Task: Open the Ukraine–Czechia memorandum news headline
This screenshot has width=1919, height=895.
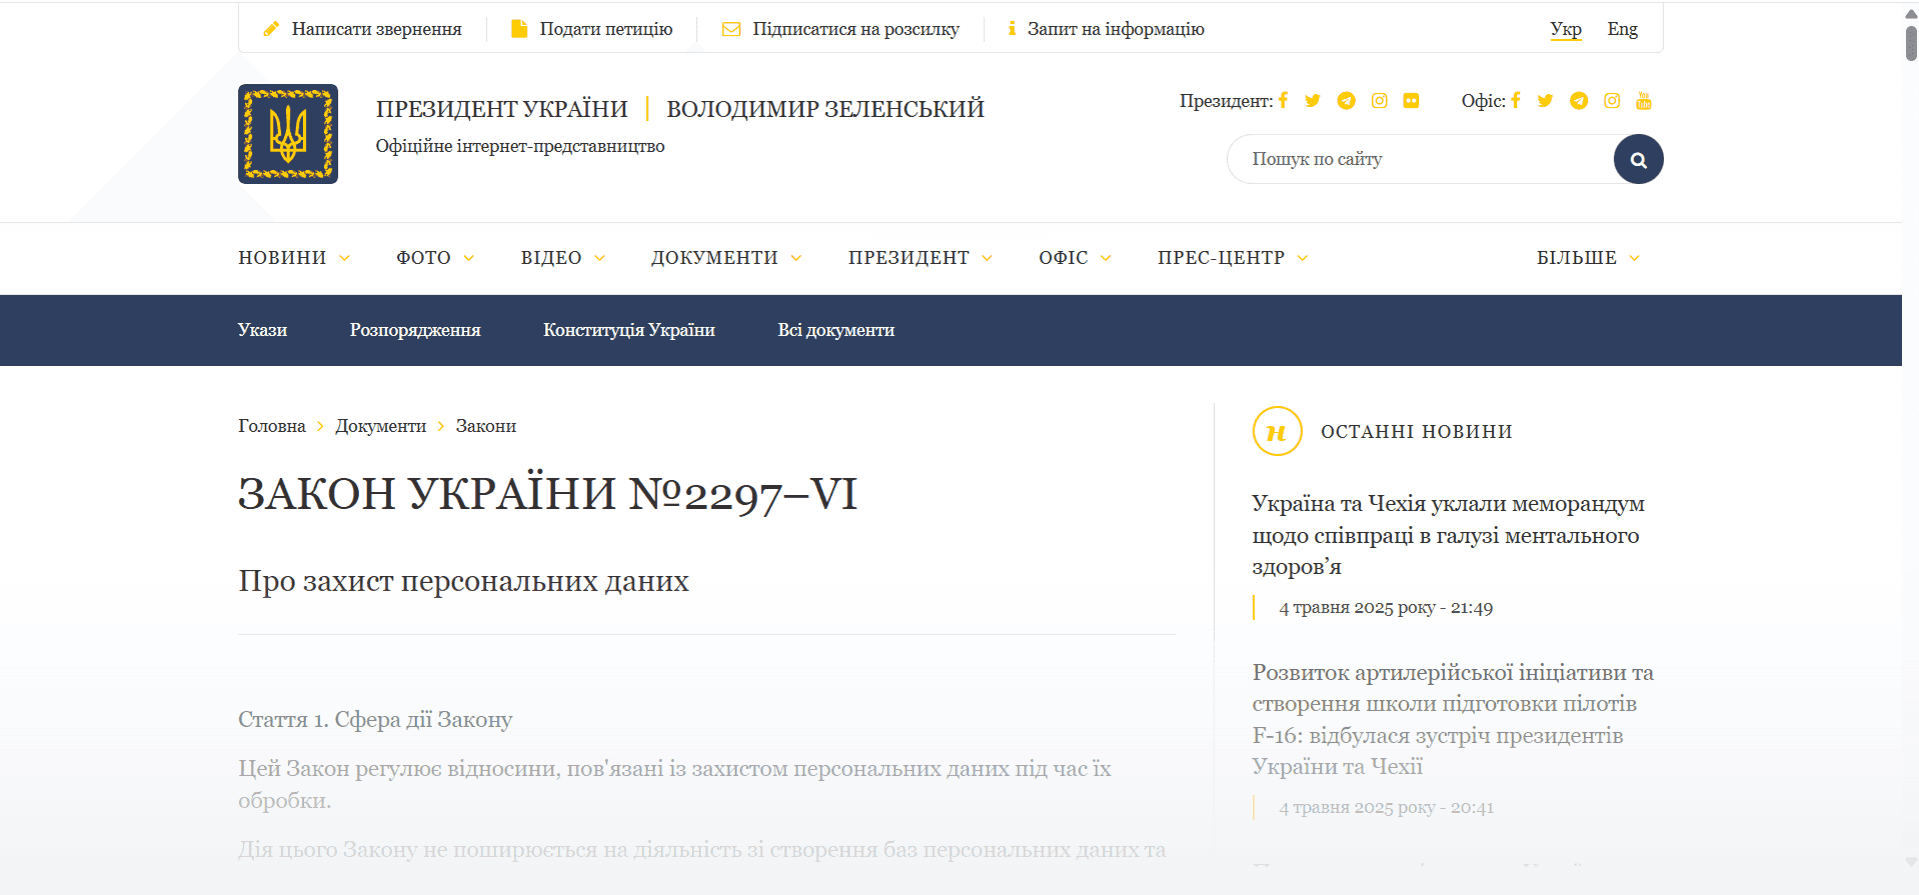Action: 1447,535
